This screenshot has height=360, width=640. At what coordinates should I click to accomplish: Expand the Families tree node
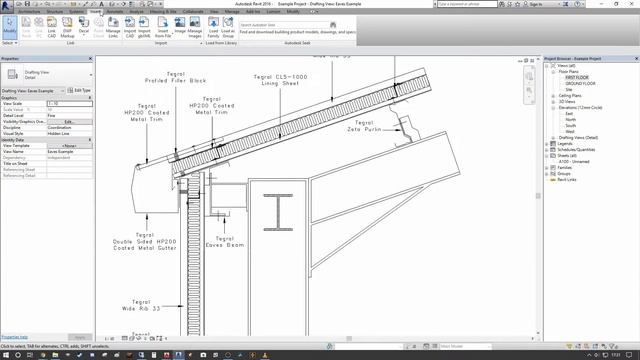click(x=547, y=168)
